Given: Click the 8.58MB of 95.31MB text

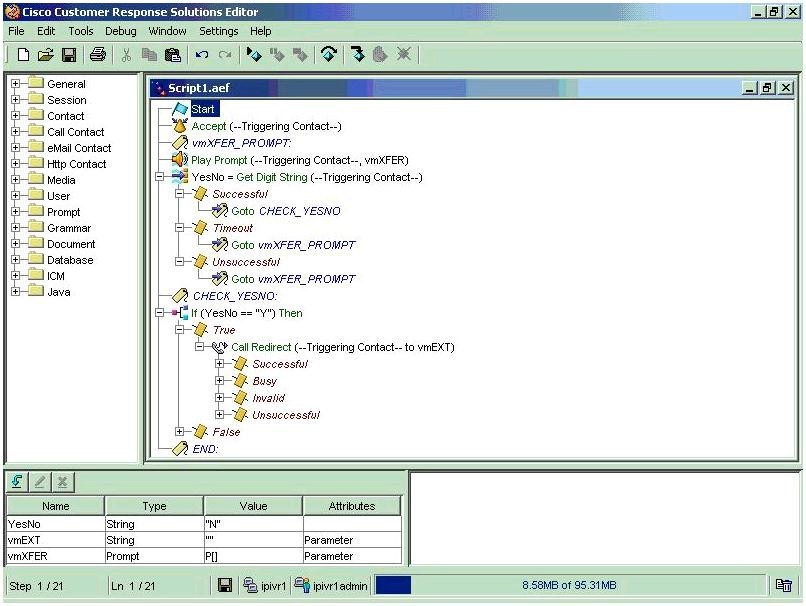Looking at the screenshot, I should pyautogui.click(x=569, y=585).
